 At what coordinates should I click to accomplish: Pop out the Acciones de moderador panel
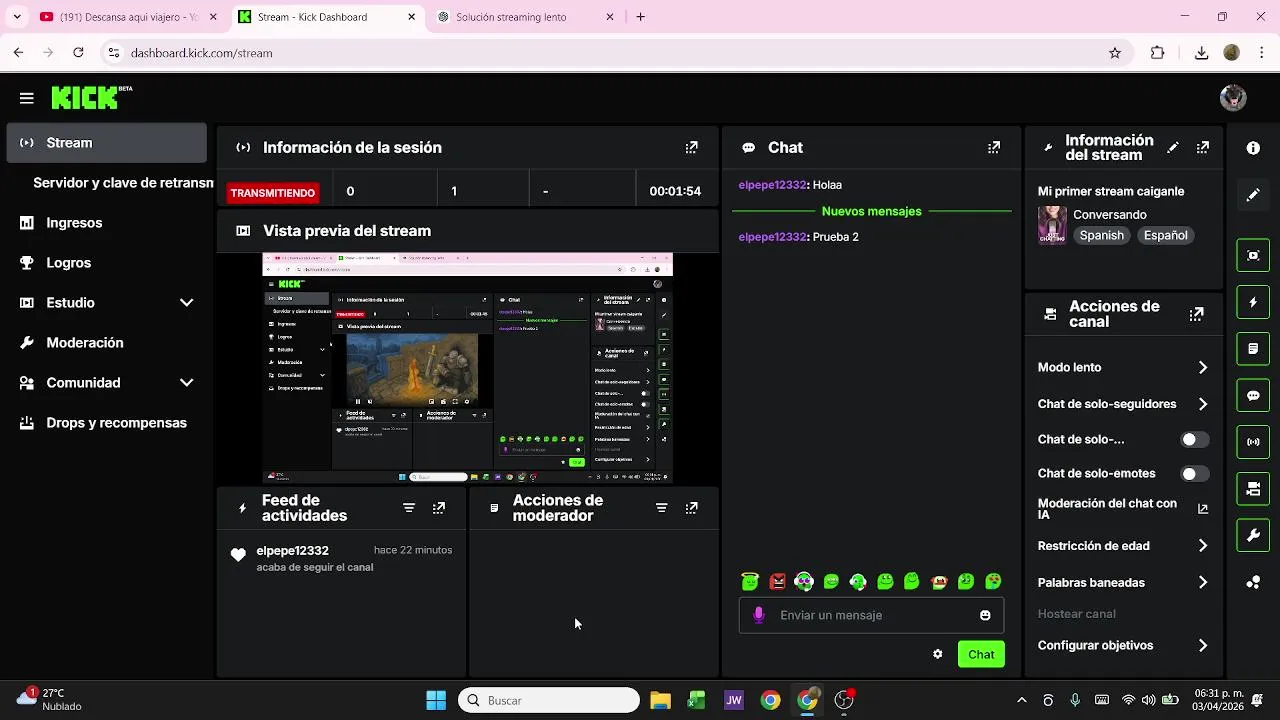tap(691, 508)
